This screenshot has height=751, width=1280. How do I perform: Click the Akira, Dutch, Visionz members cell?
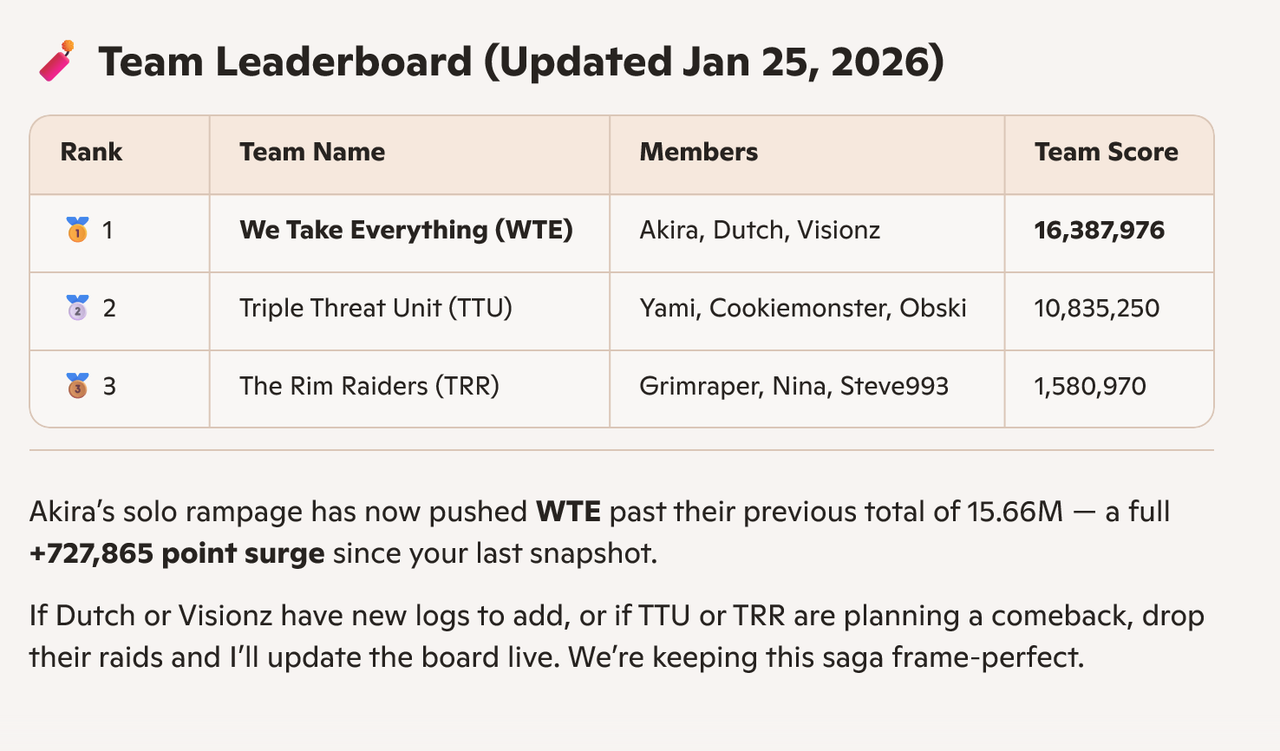pos(760,230)
